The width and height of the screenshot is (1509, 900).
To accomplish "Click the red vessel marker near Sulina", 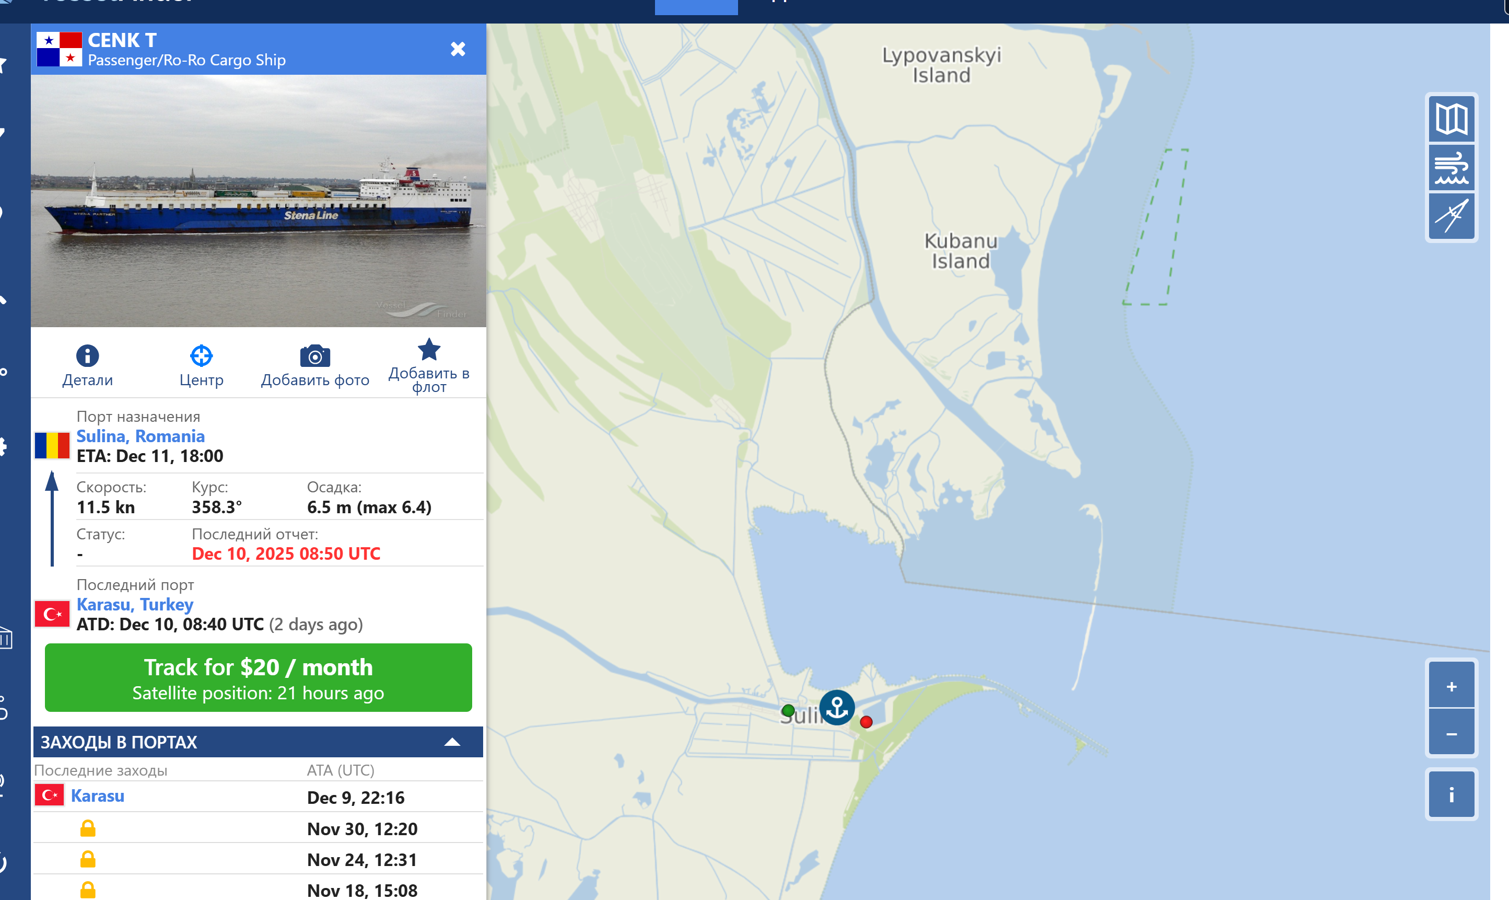I will [x=866, y=722].
